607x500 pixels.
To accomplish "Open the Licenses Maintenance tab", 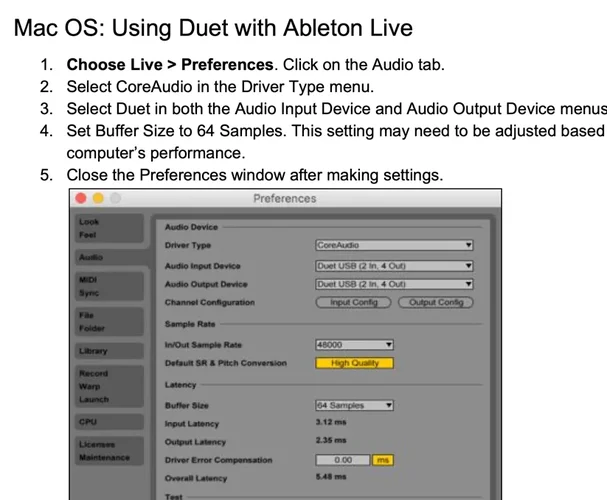I will point(109,451).
